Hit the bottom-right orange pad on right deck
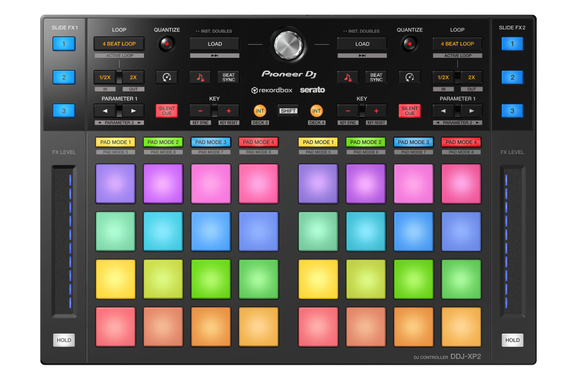The image size is (576, 380). (461, 327)
